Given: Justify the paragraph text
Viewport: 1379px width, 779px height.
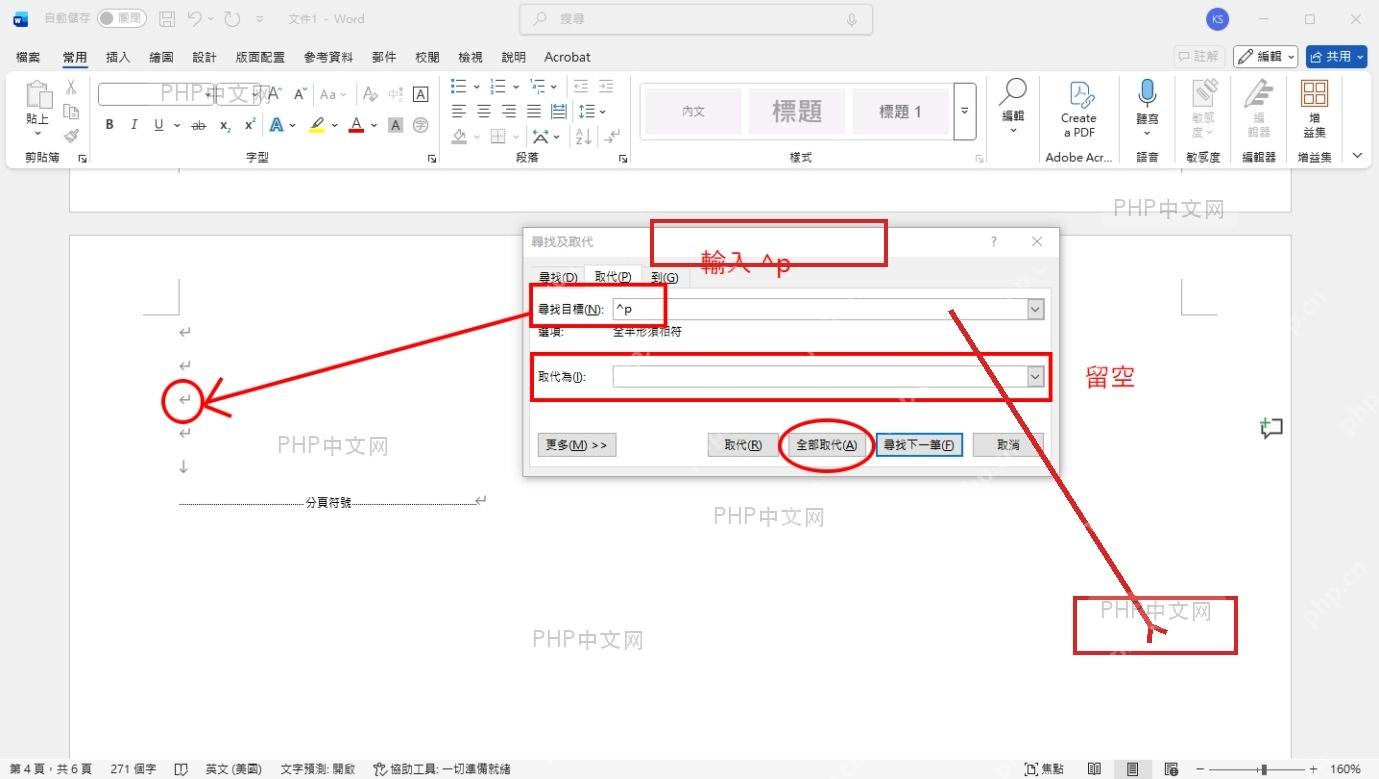Looking at the screenshot, I should coord(534,111).
